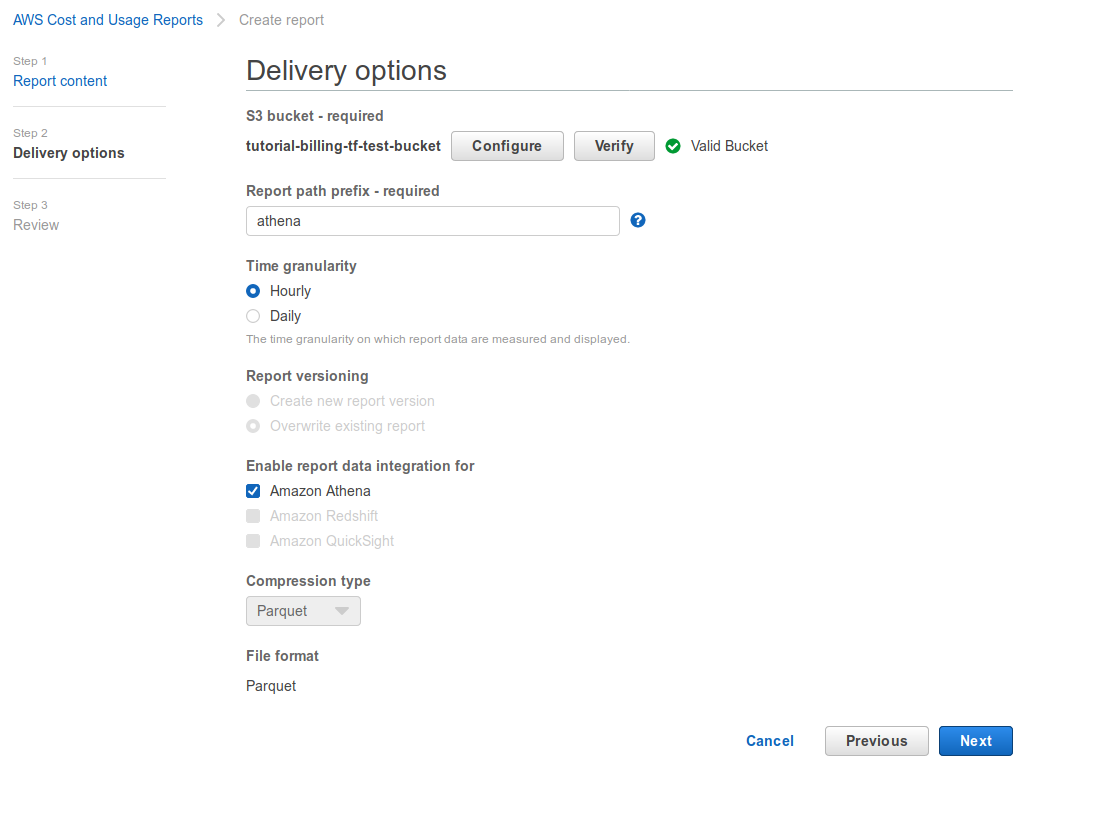
Task: Click the help question mark icon
Action: tap(637, 220)
